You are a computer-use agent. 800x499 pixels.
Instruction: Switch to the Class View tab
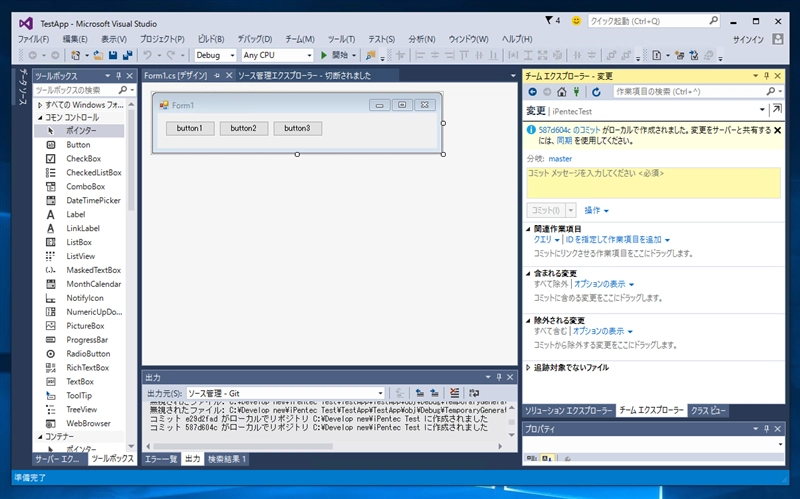click(x=708, y=411)
